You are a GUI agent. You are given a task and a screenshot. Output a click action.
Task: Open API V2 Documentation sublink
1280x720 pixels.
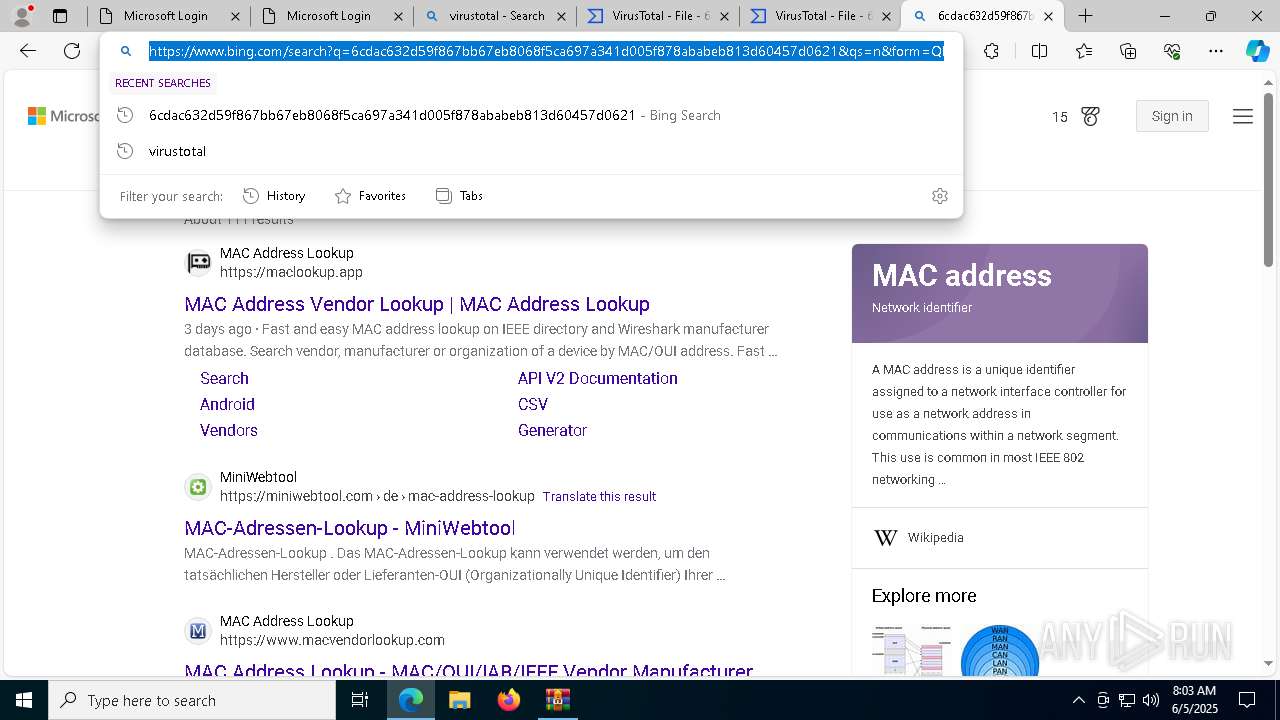click(x=598, y=378)
